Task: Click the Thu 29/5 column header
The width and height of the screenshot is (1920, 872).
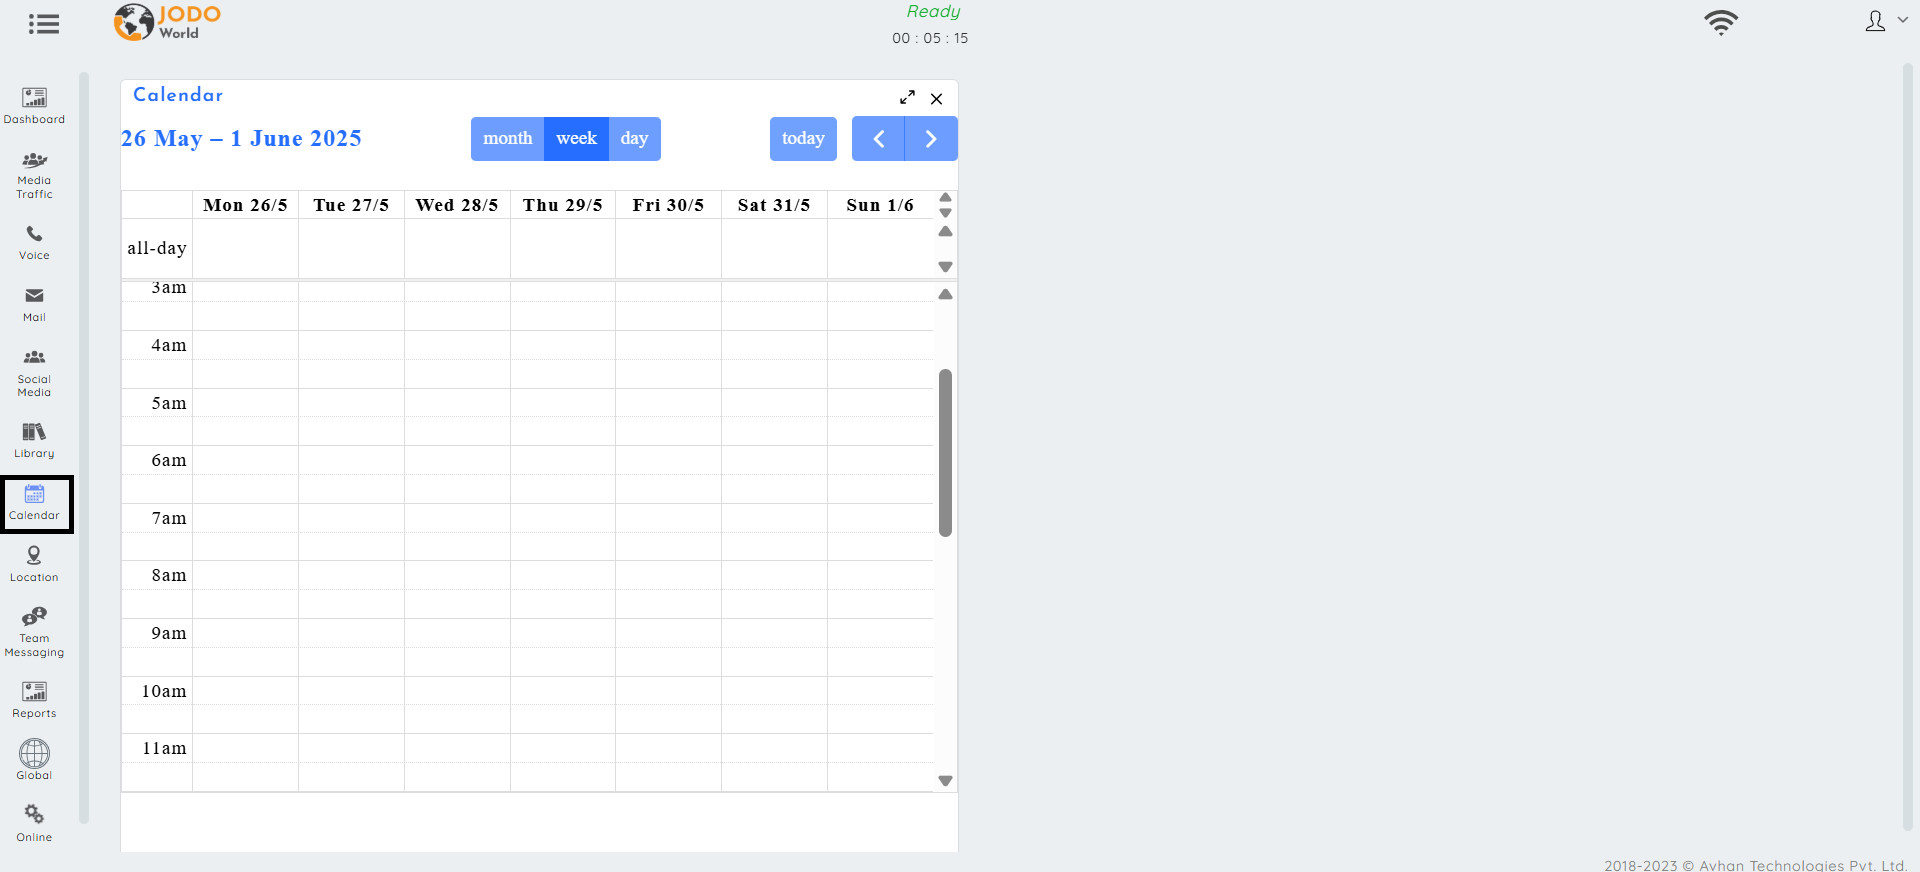Action: 563,205
